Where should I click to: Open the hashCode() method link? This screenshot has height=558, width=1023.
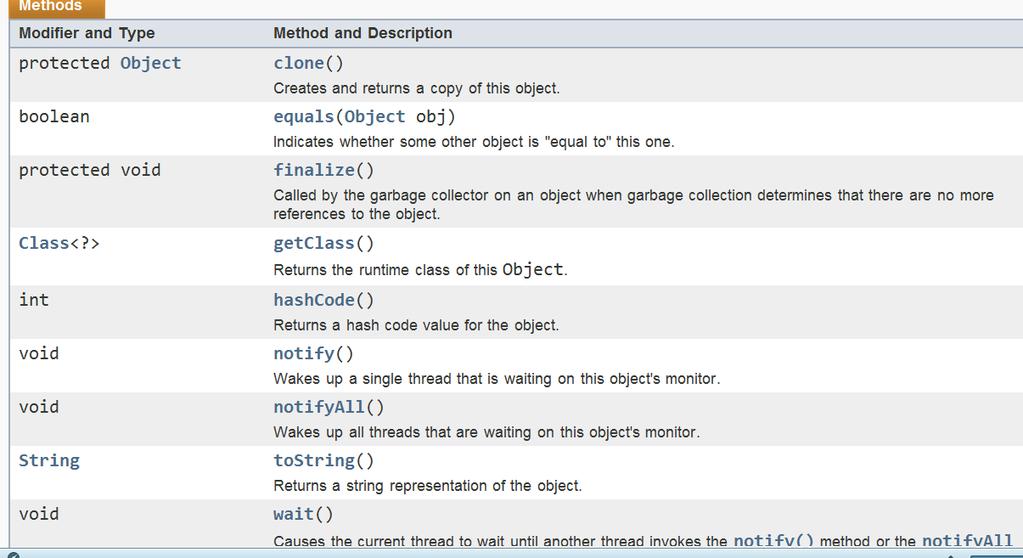[x=314, y=300]
